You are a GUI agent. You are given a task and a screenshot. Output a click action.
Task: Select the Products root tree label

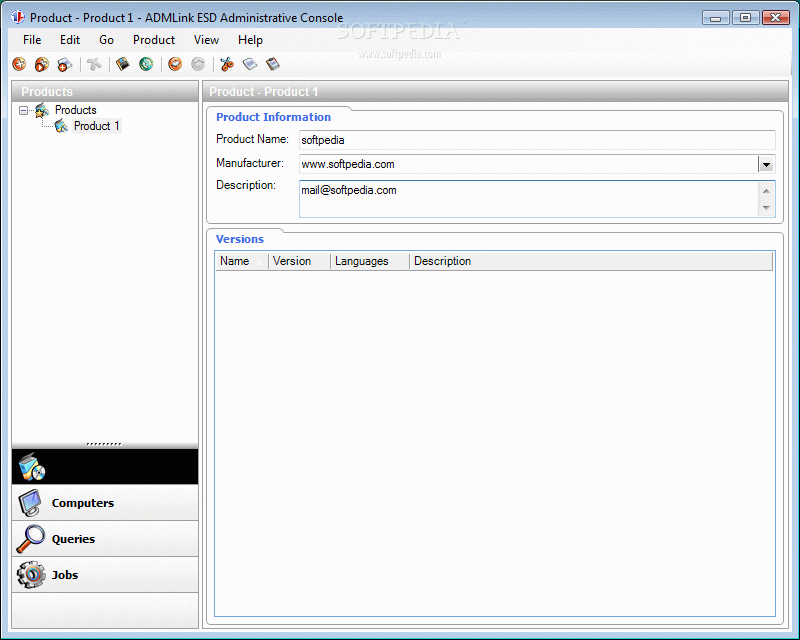pyautogui.click(x=76, y=110)
